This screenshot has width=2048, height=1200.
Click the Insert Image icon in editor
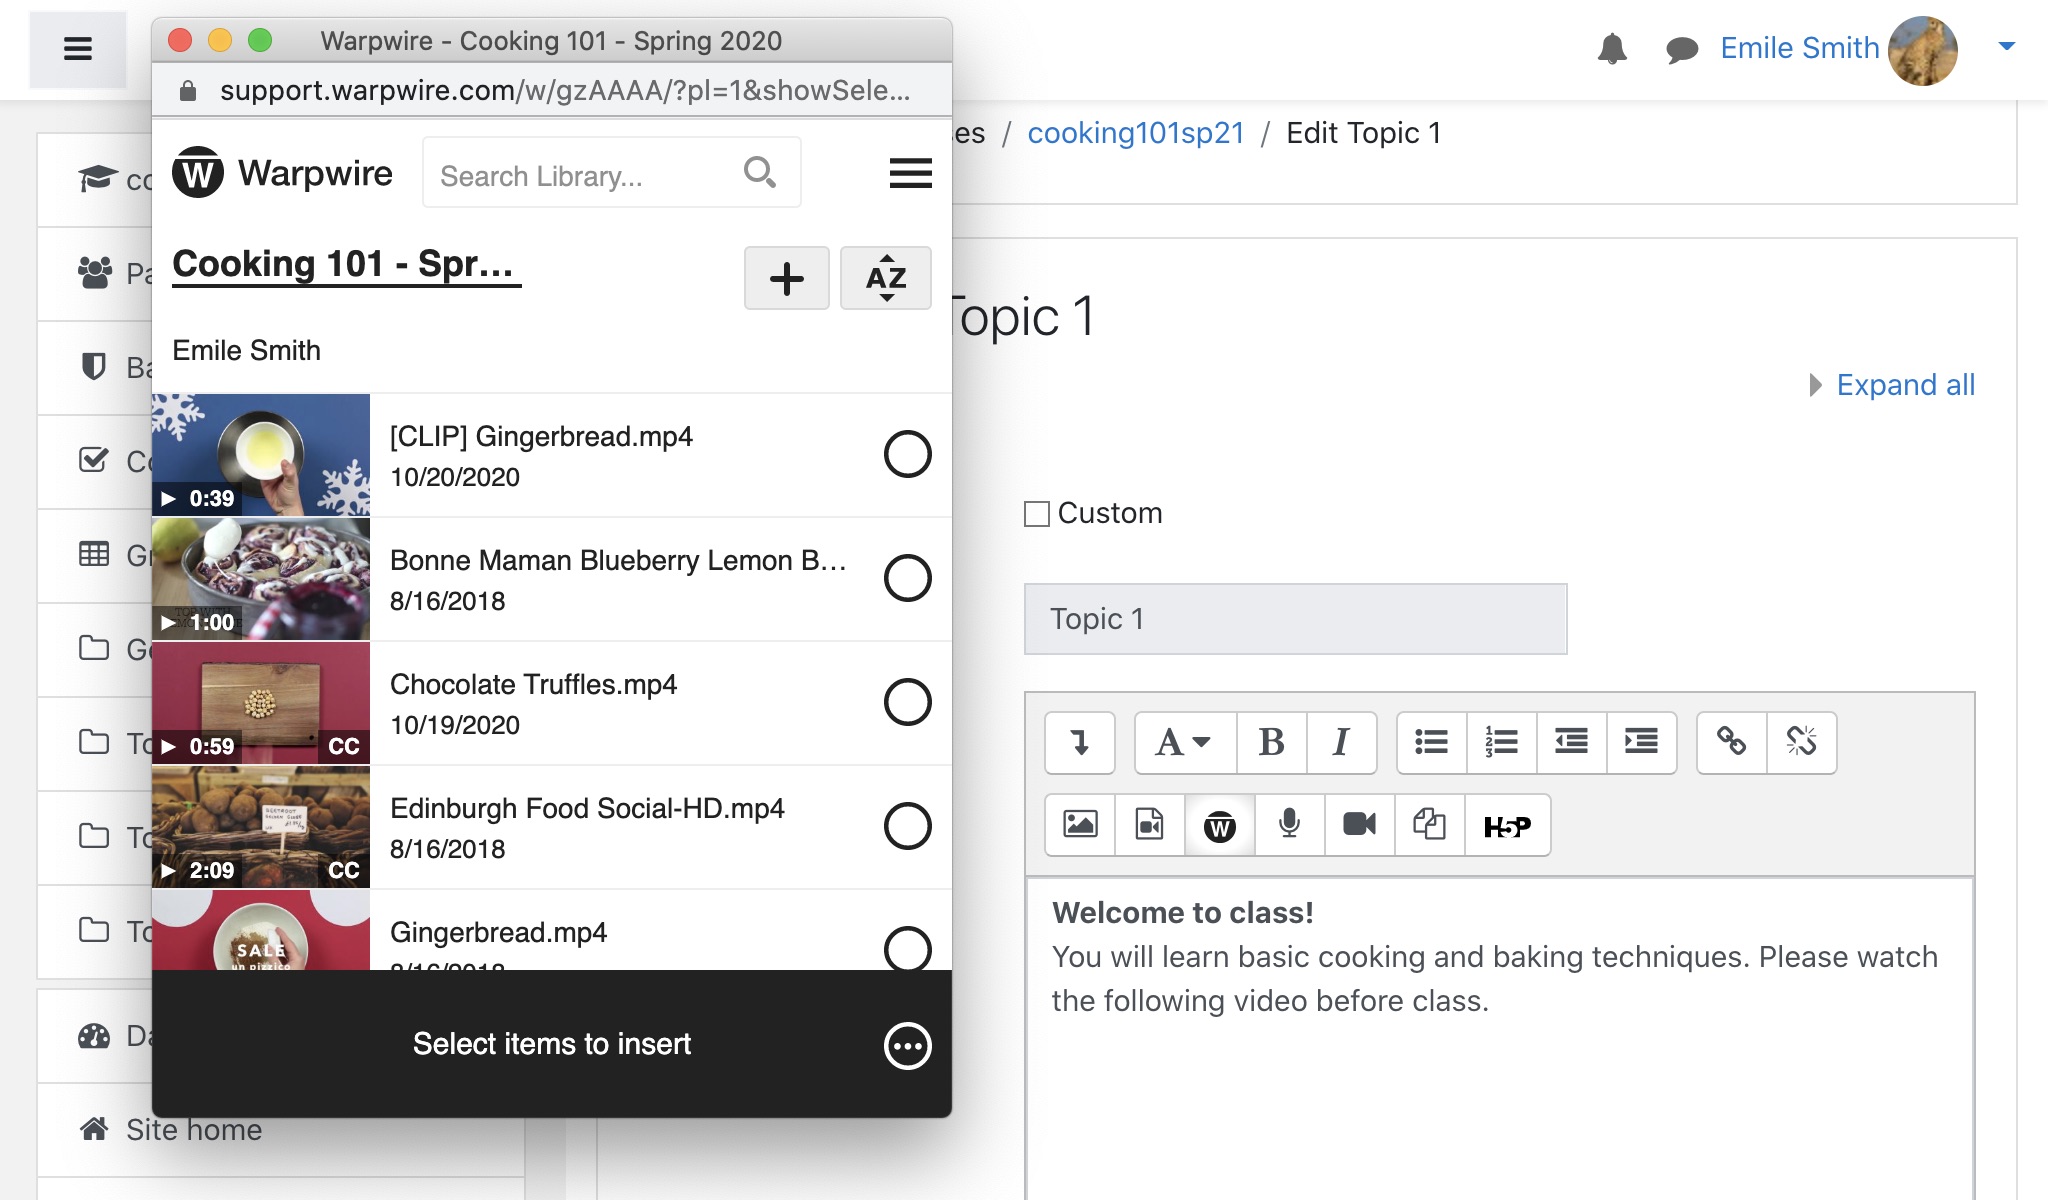click(x=1081, y=824)
